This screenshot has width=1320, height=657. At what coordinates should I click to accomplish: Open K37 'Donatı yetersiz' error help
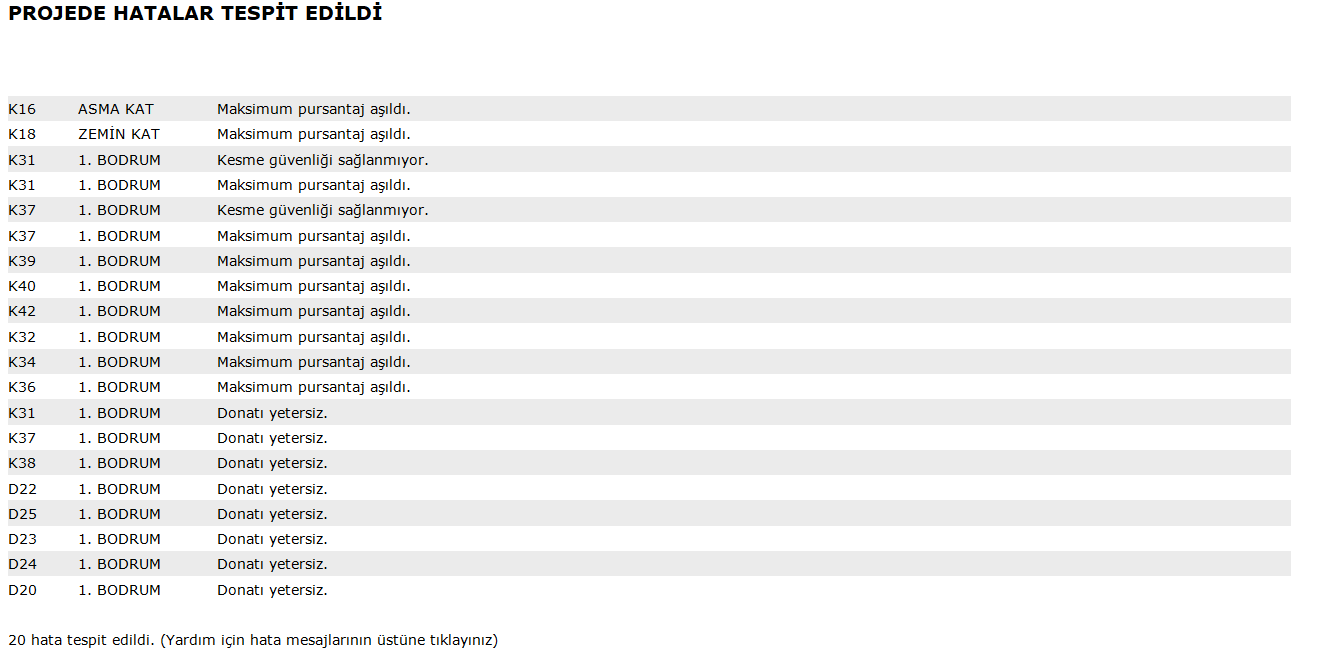(x=272, y=438)
